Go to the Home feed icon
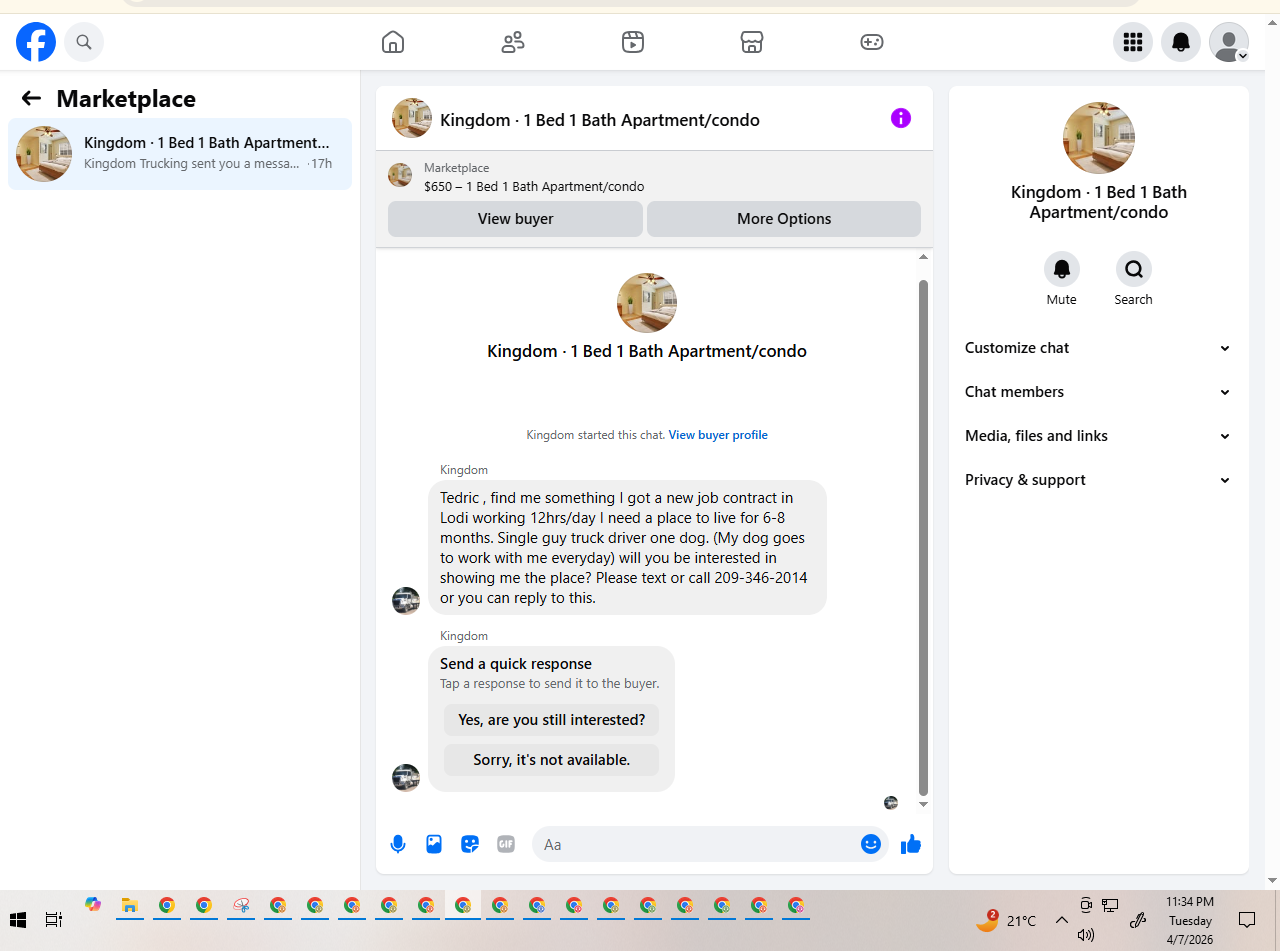1280x951 pixels. tap(393, 42)
